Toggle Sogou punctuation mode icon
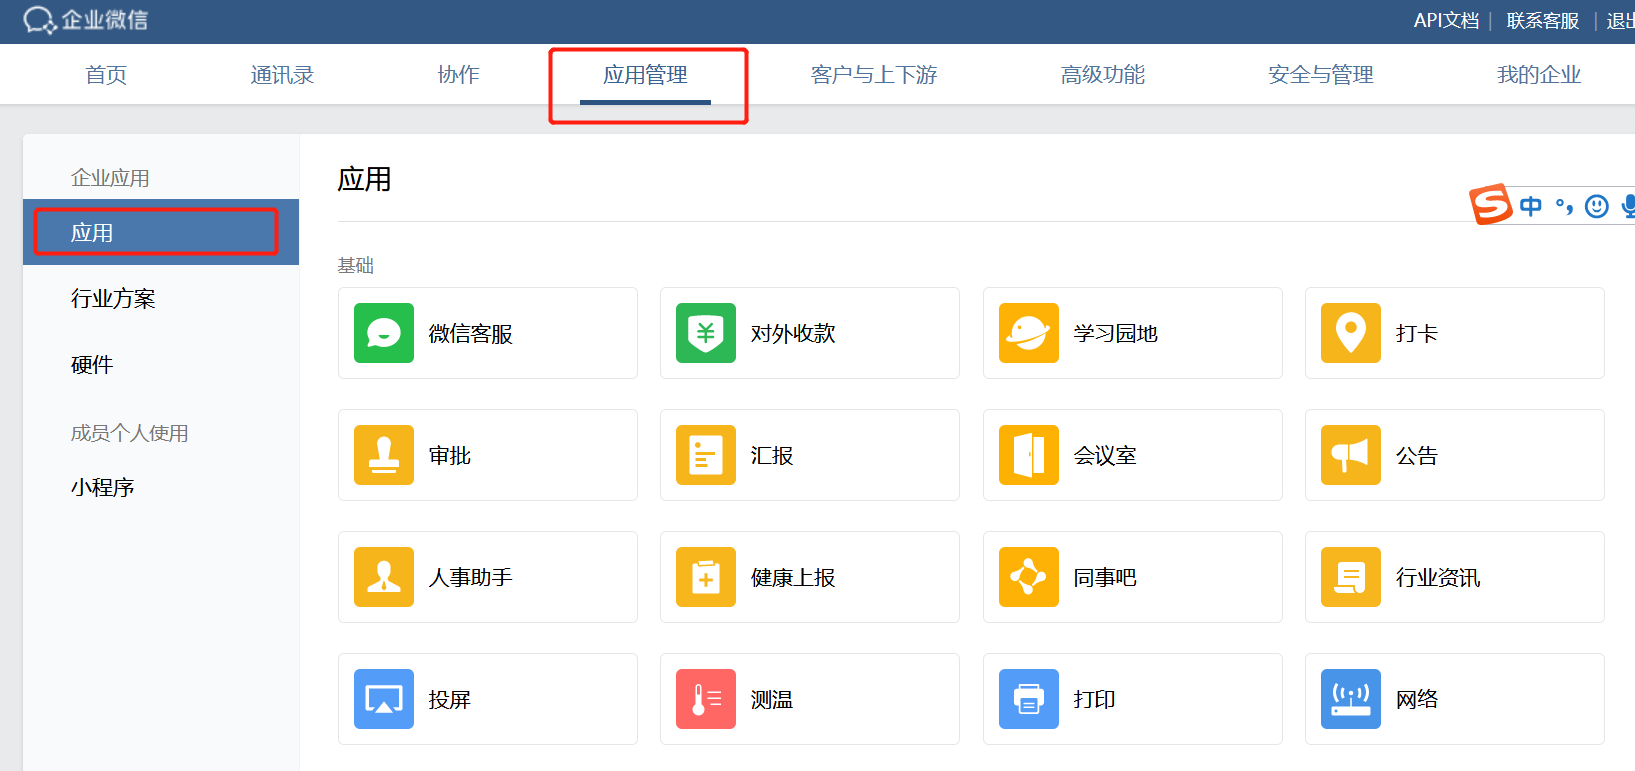The image size is (1635, 771). [1564, 206]
